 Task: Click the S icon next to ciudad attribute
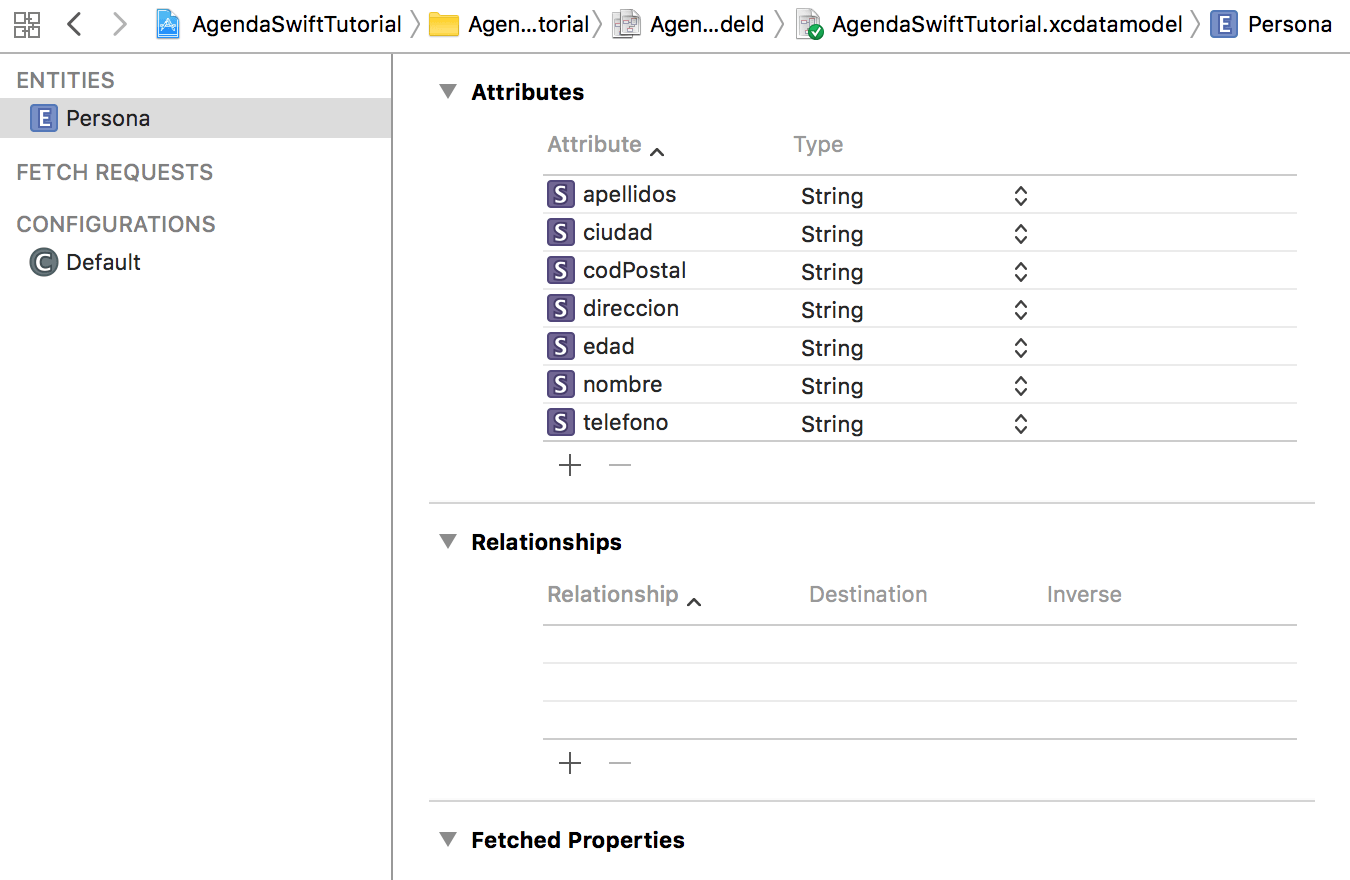560,232
